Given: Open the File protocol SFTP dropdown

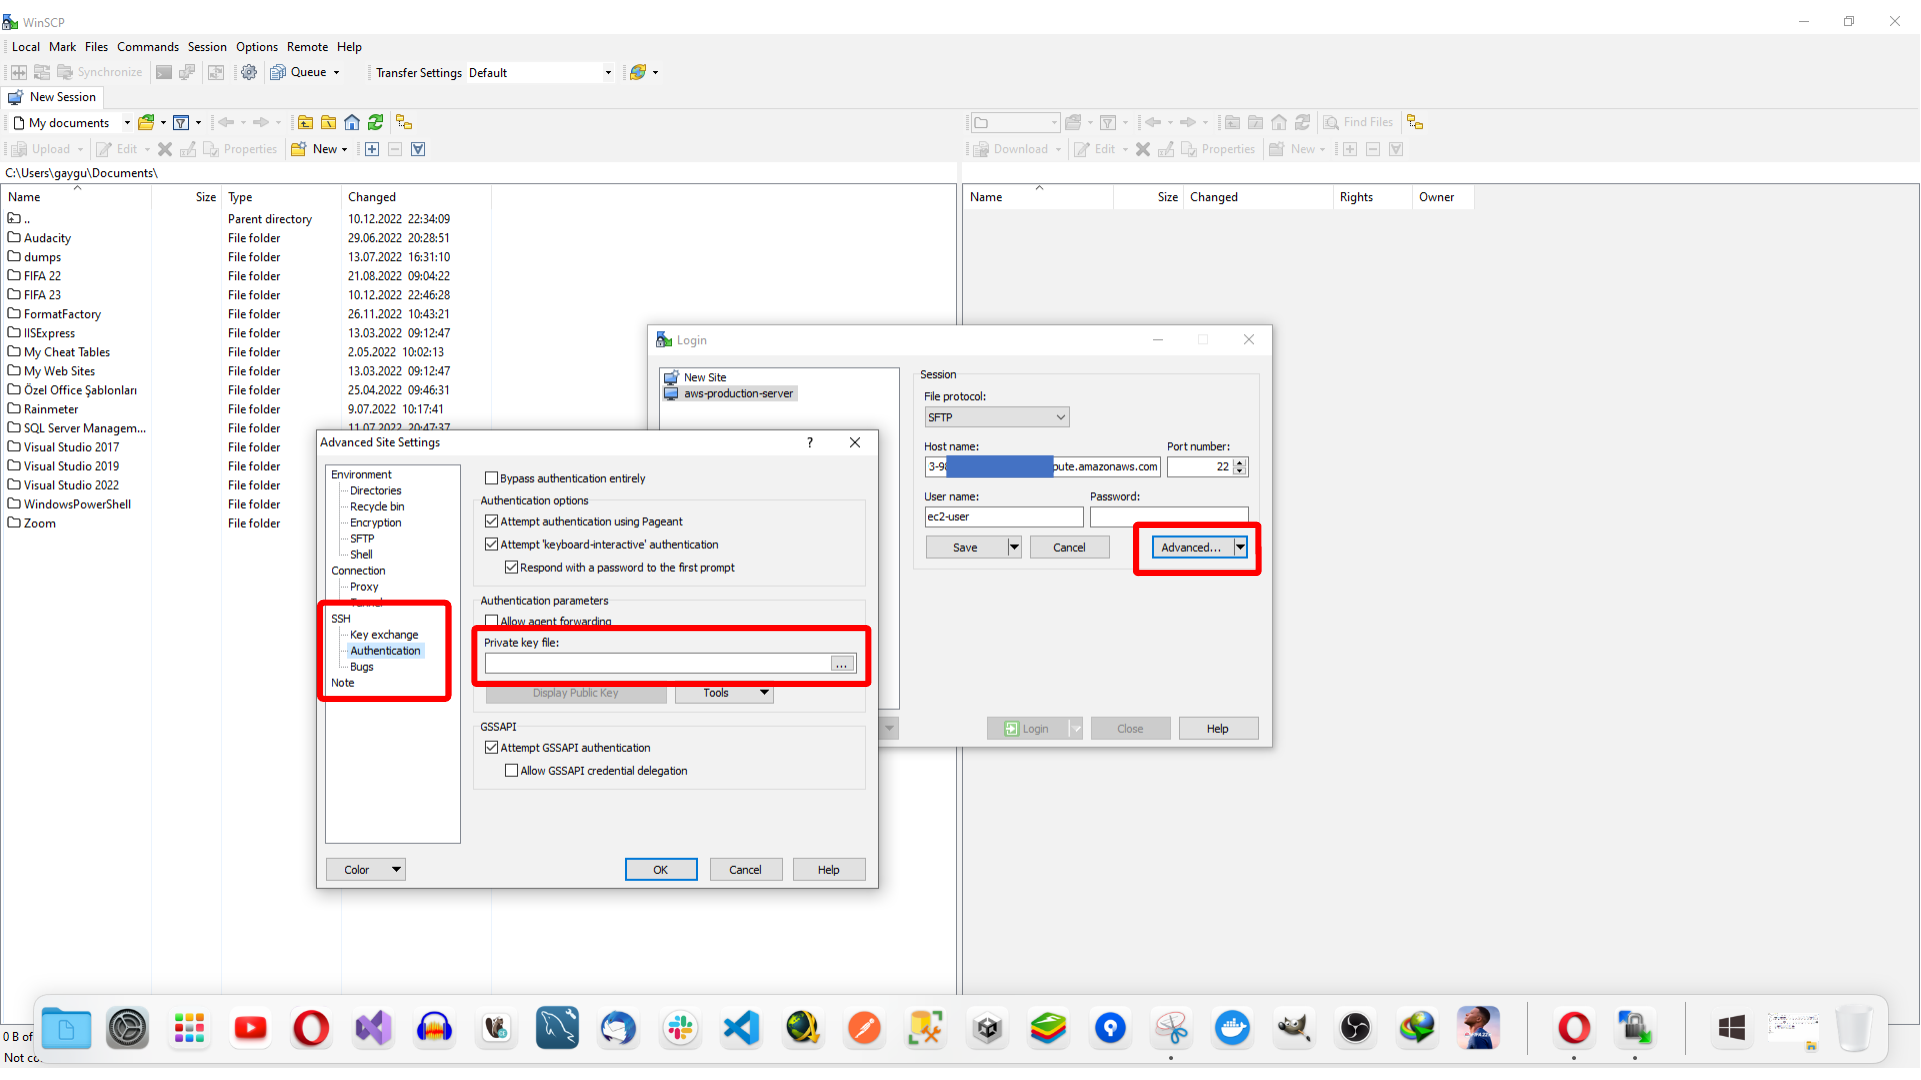Looking at the screenshot, I should point(996,417).
